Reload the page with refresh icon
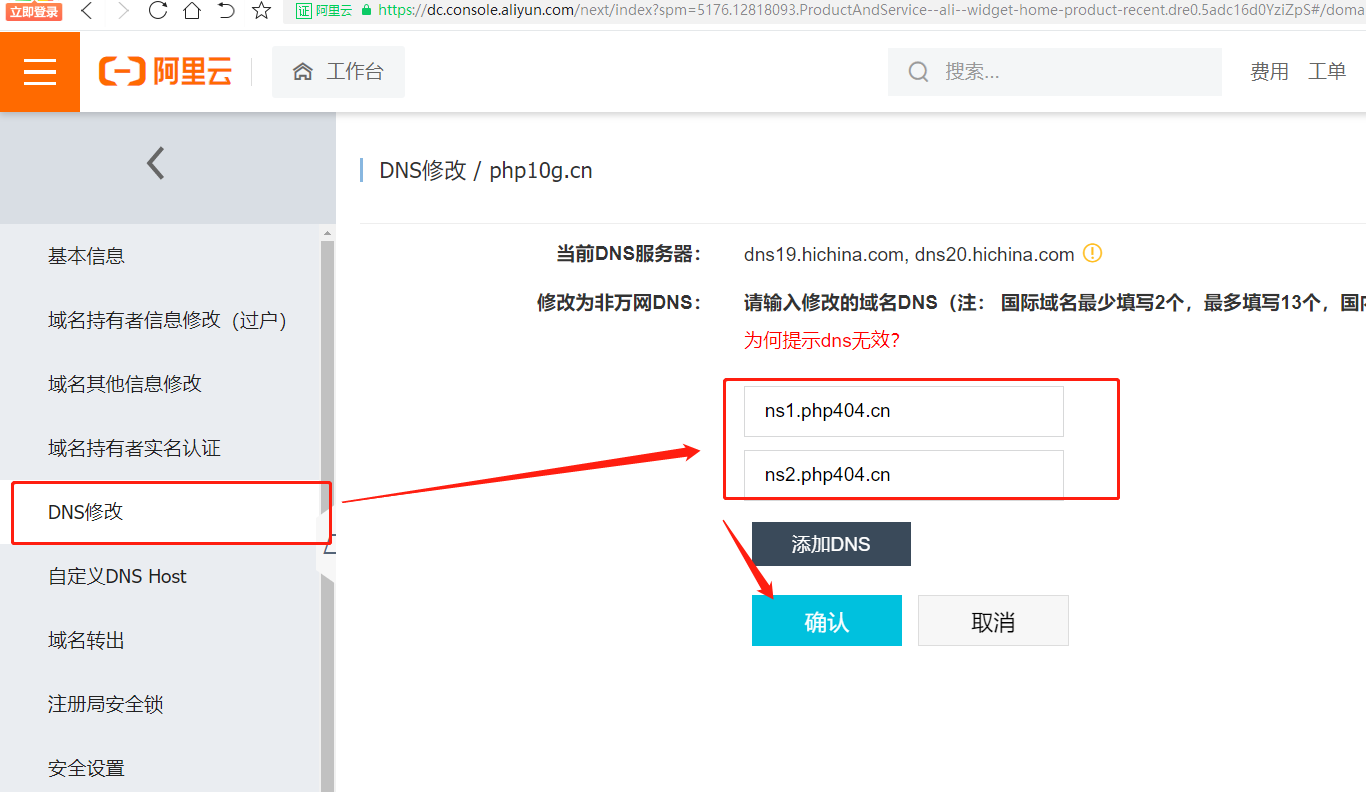 pos(158,11)
